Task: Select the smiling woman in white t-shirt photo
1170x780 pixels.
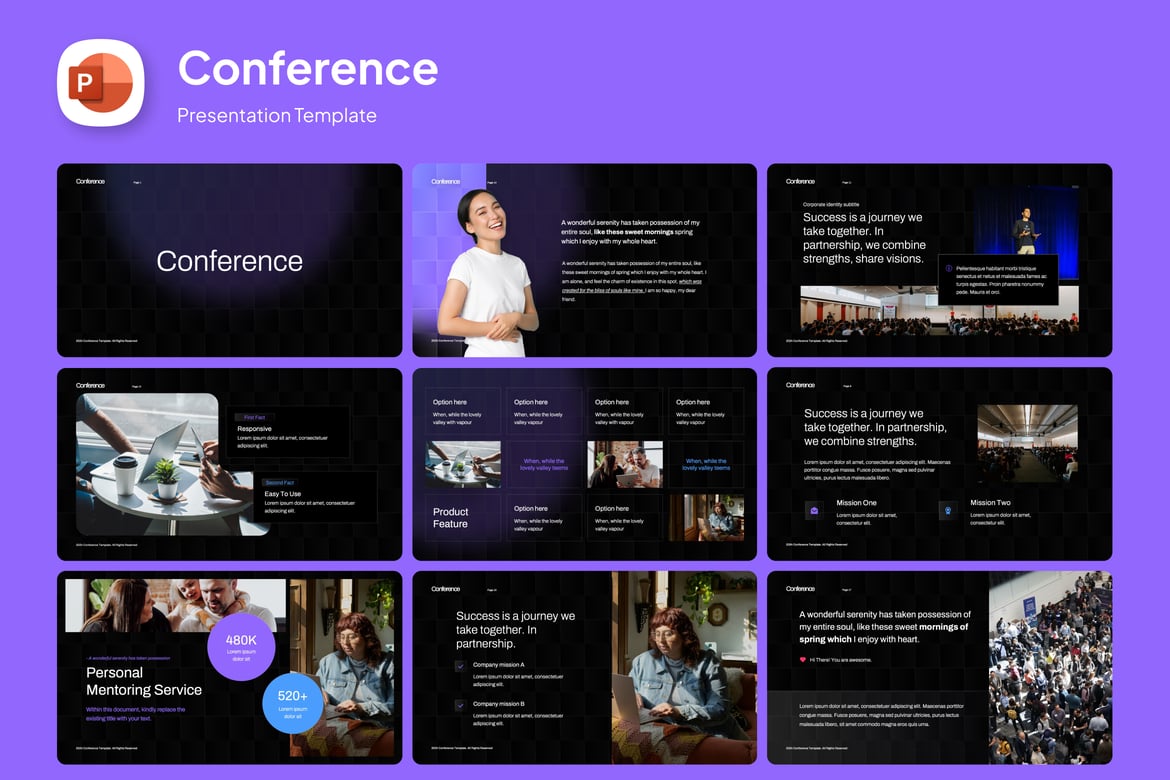Action: click(489, 272)
